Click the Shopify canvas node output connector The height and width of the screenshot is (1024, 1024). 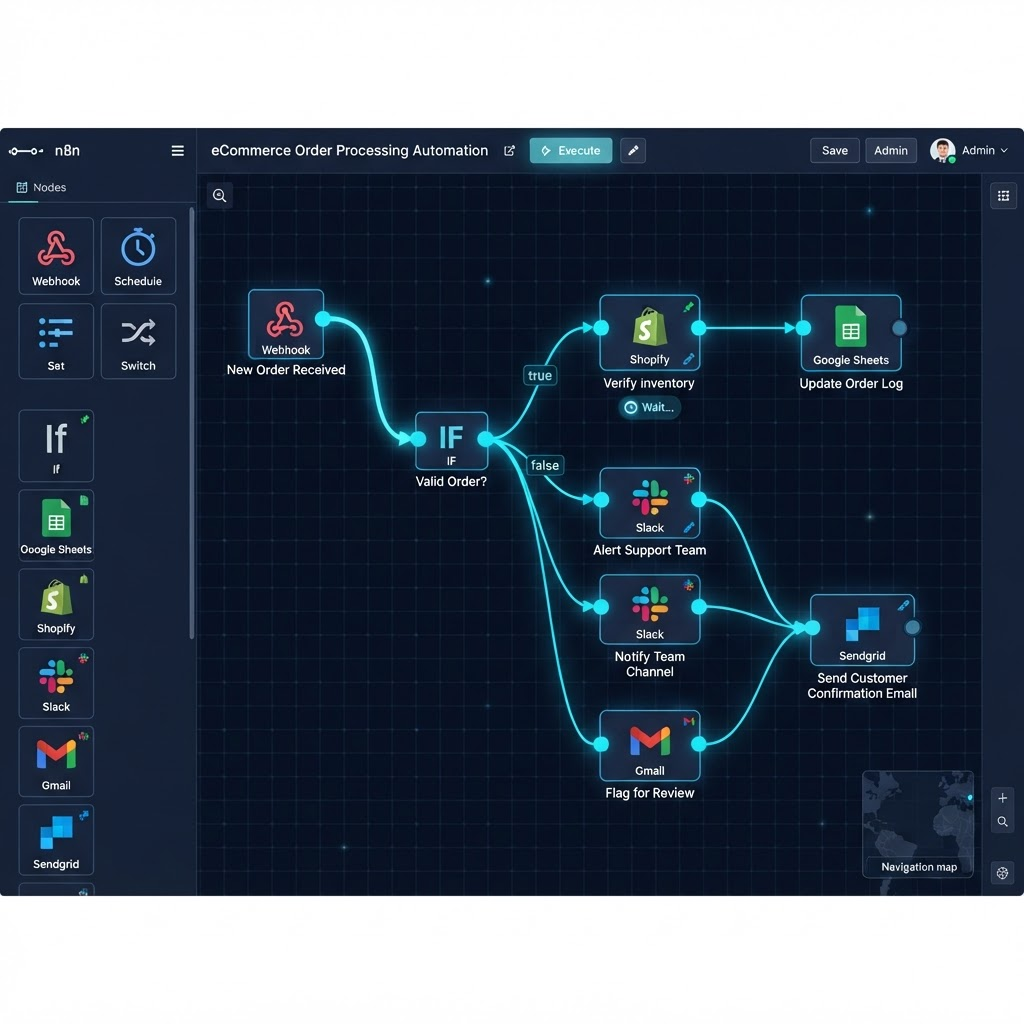(698, 328)
